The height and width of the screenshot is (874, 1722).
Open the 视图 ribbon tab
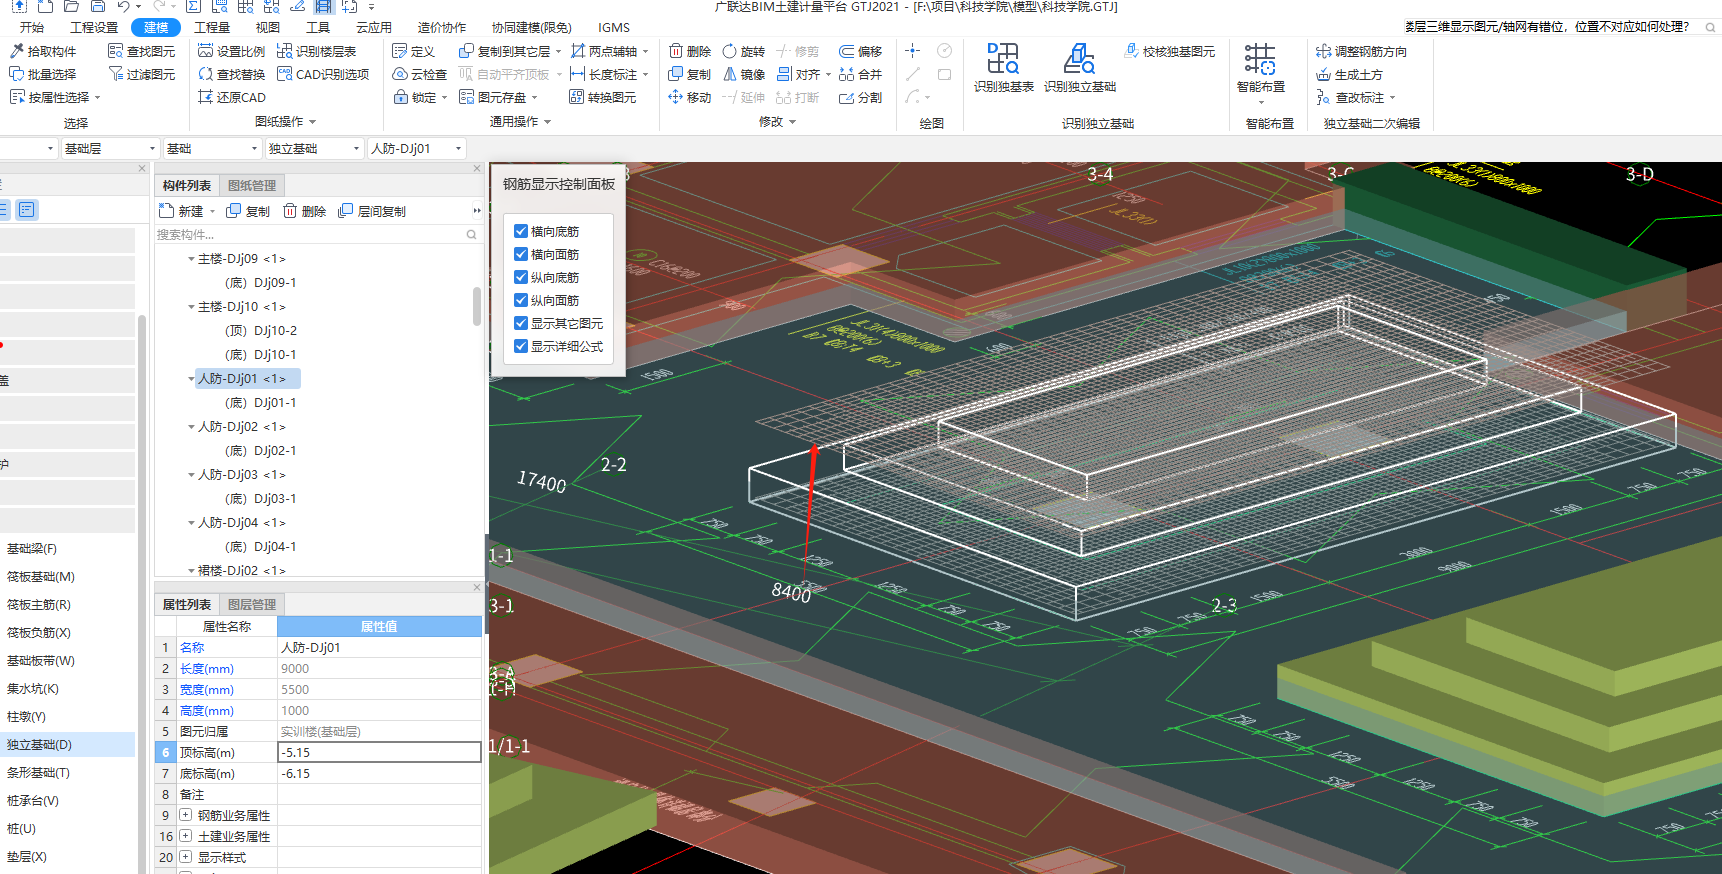click(267, 27)
